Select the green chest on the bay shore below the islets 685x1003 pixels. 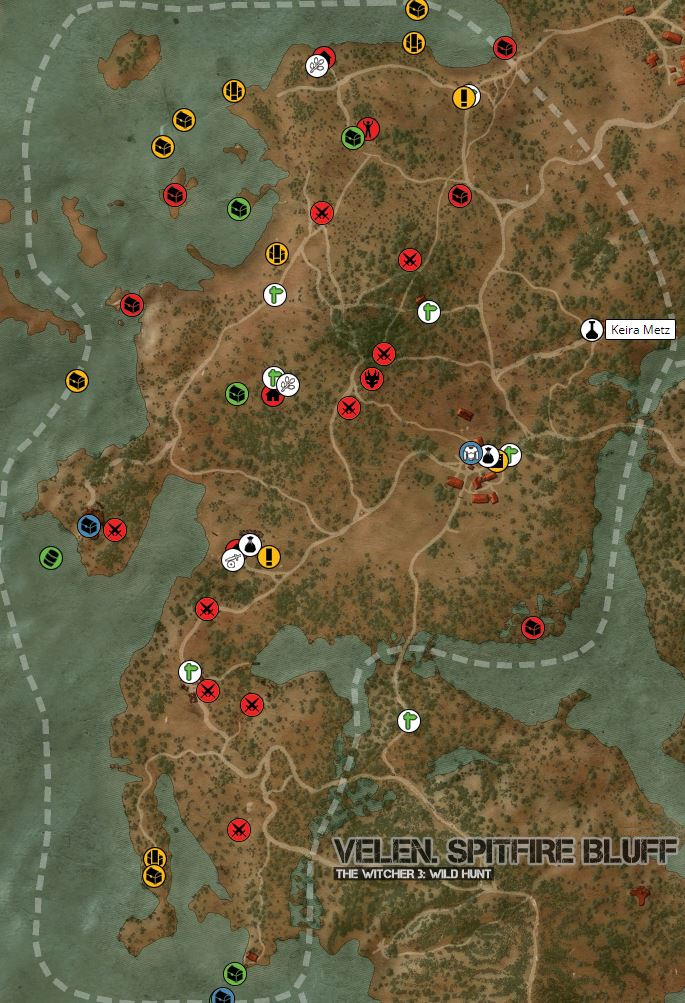click(x=239, y=209)
